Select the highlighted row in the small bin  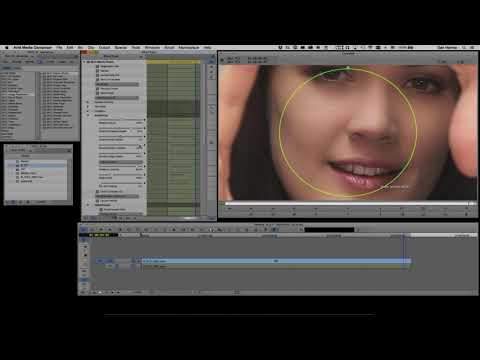[37, 165]
